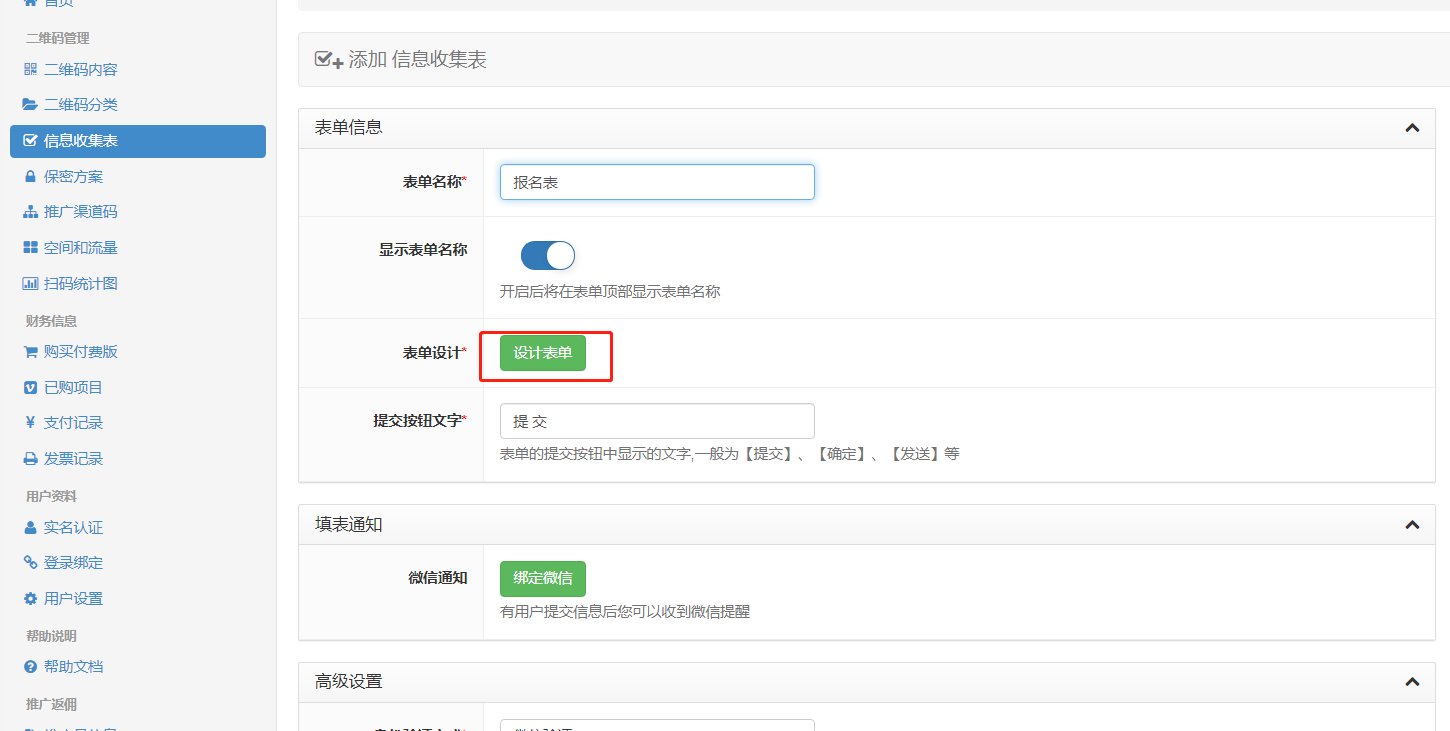The image size is (1450, 731).
Task: Open 支付记录 payment records
Action: [70, 422]
